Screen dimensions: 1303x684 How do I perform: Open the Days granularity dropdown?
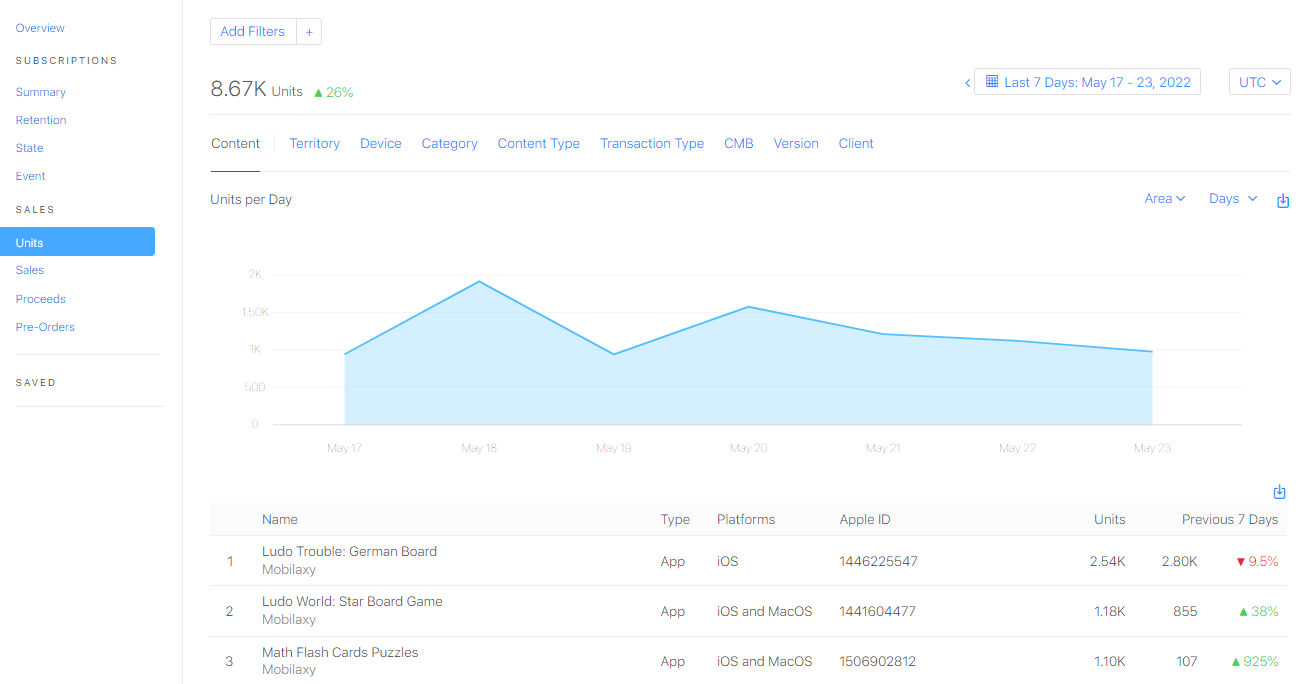(x=1232, y=198)
